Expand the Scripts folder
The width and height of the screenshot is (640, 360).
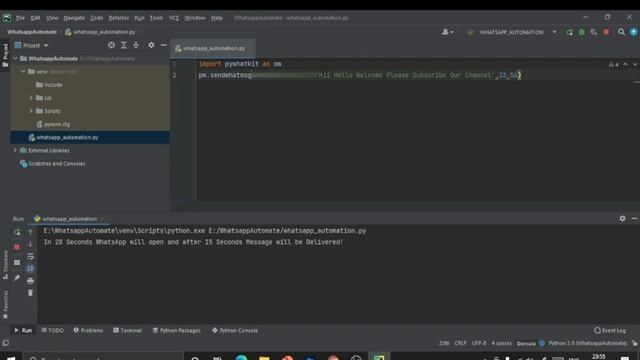[31, 111]
